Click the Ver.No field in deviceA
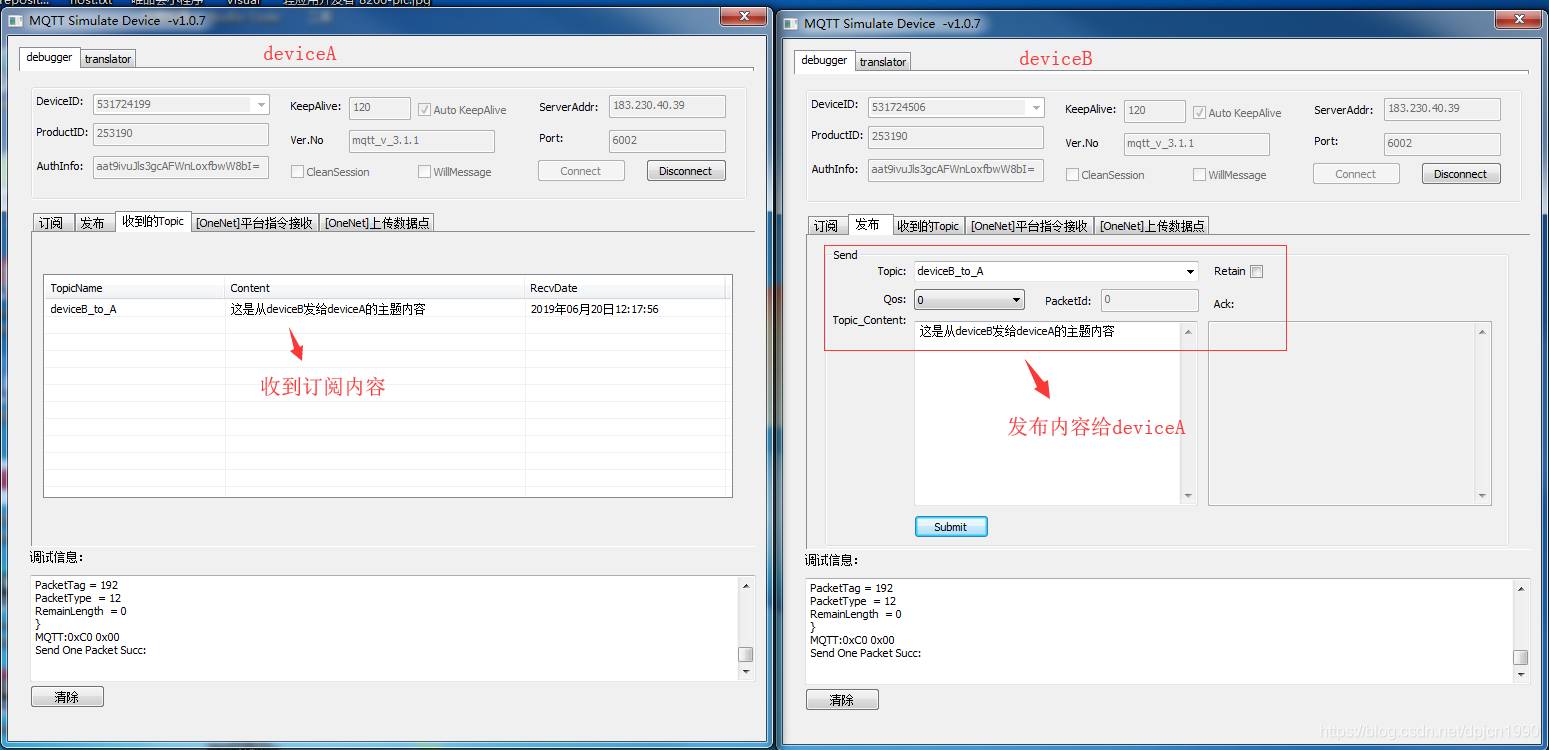1549x750 pixels. click(x=421, y=141)
